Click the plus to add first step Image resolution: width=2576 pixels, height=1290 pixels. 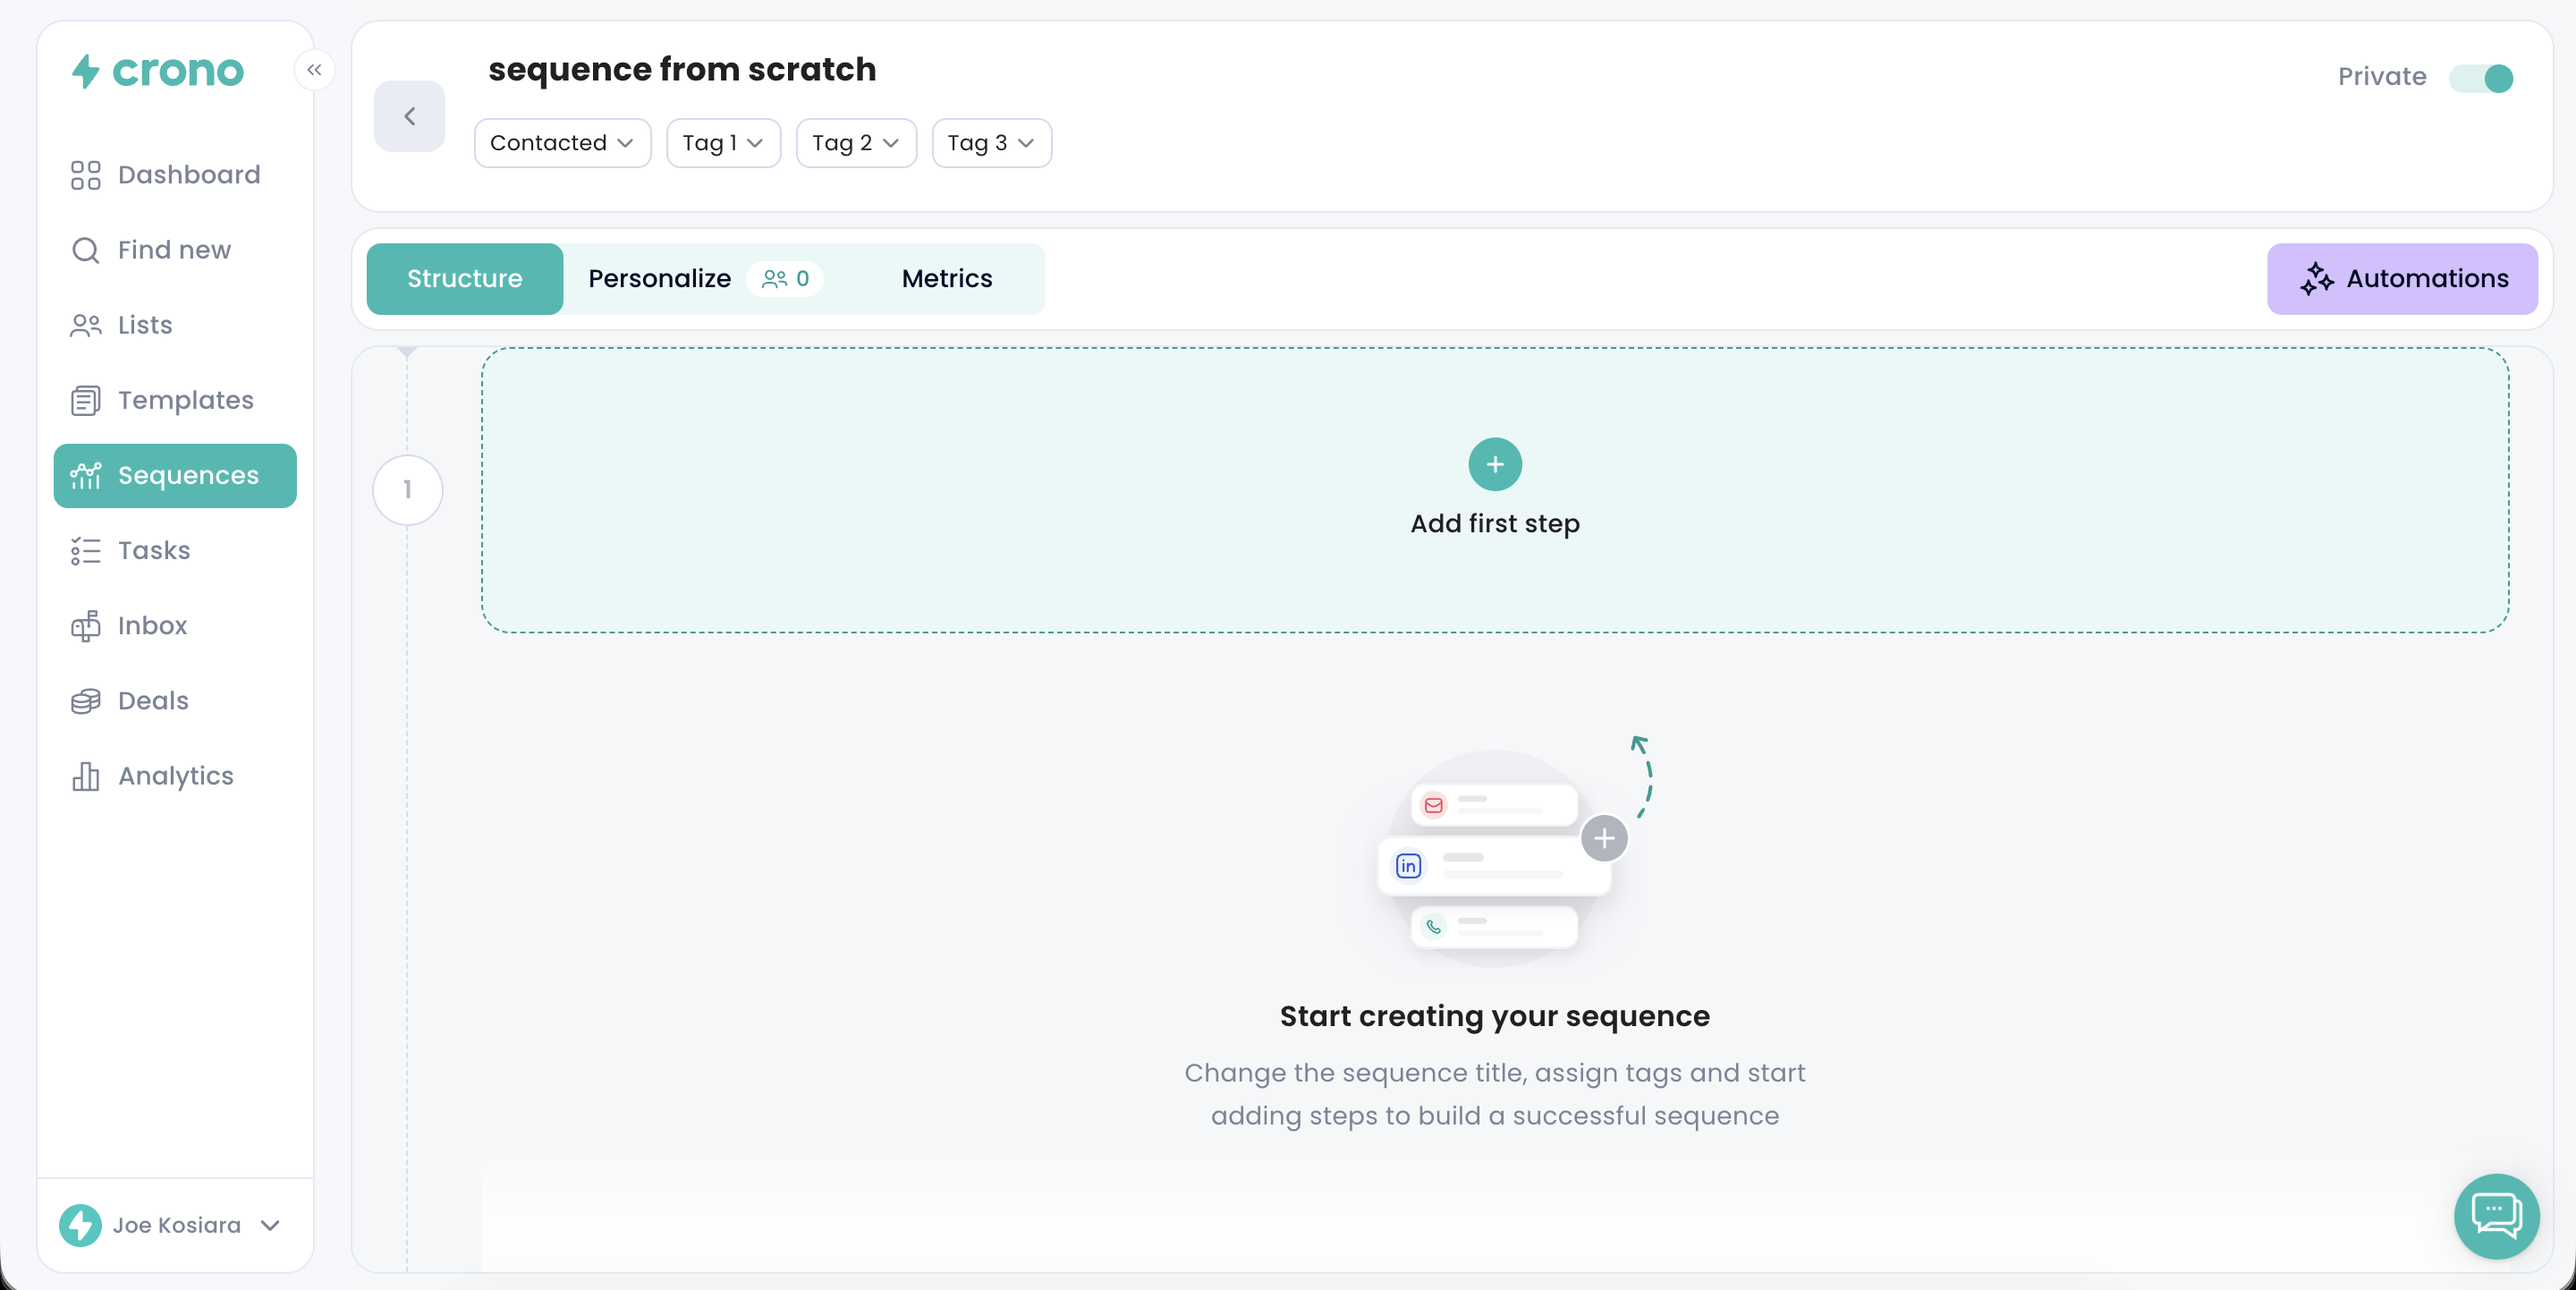1494,464
